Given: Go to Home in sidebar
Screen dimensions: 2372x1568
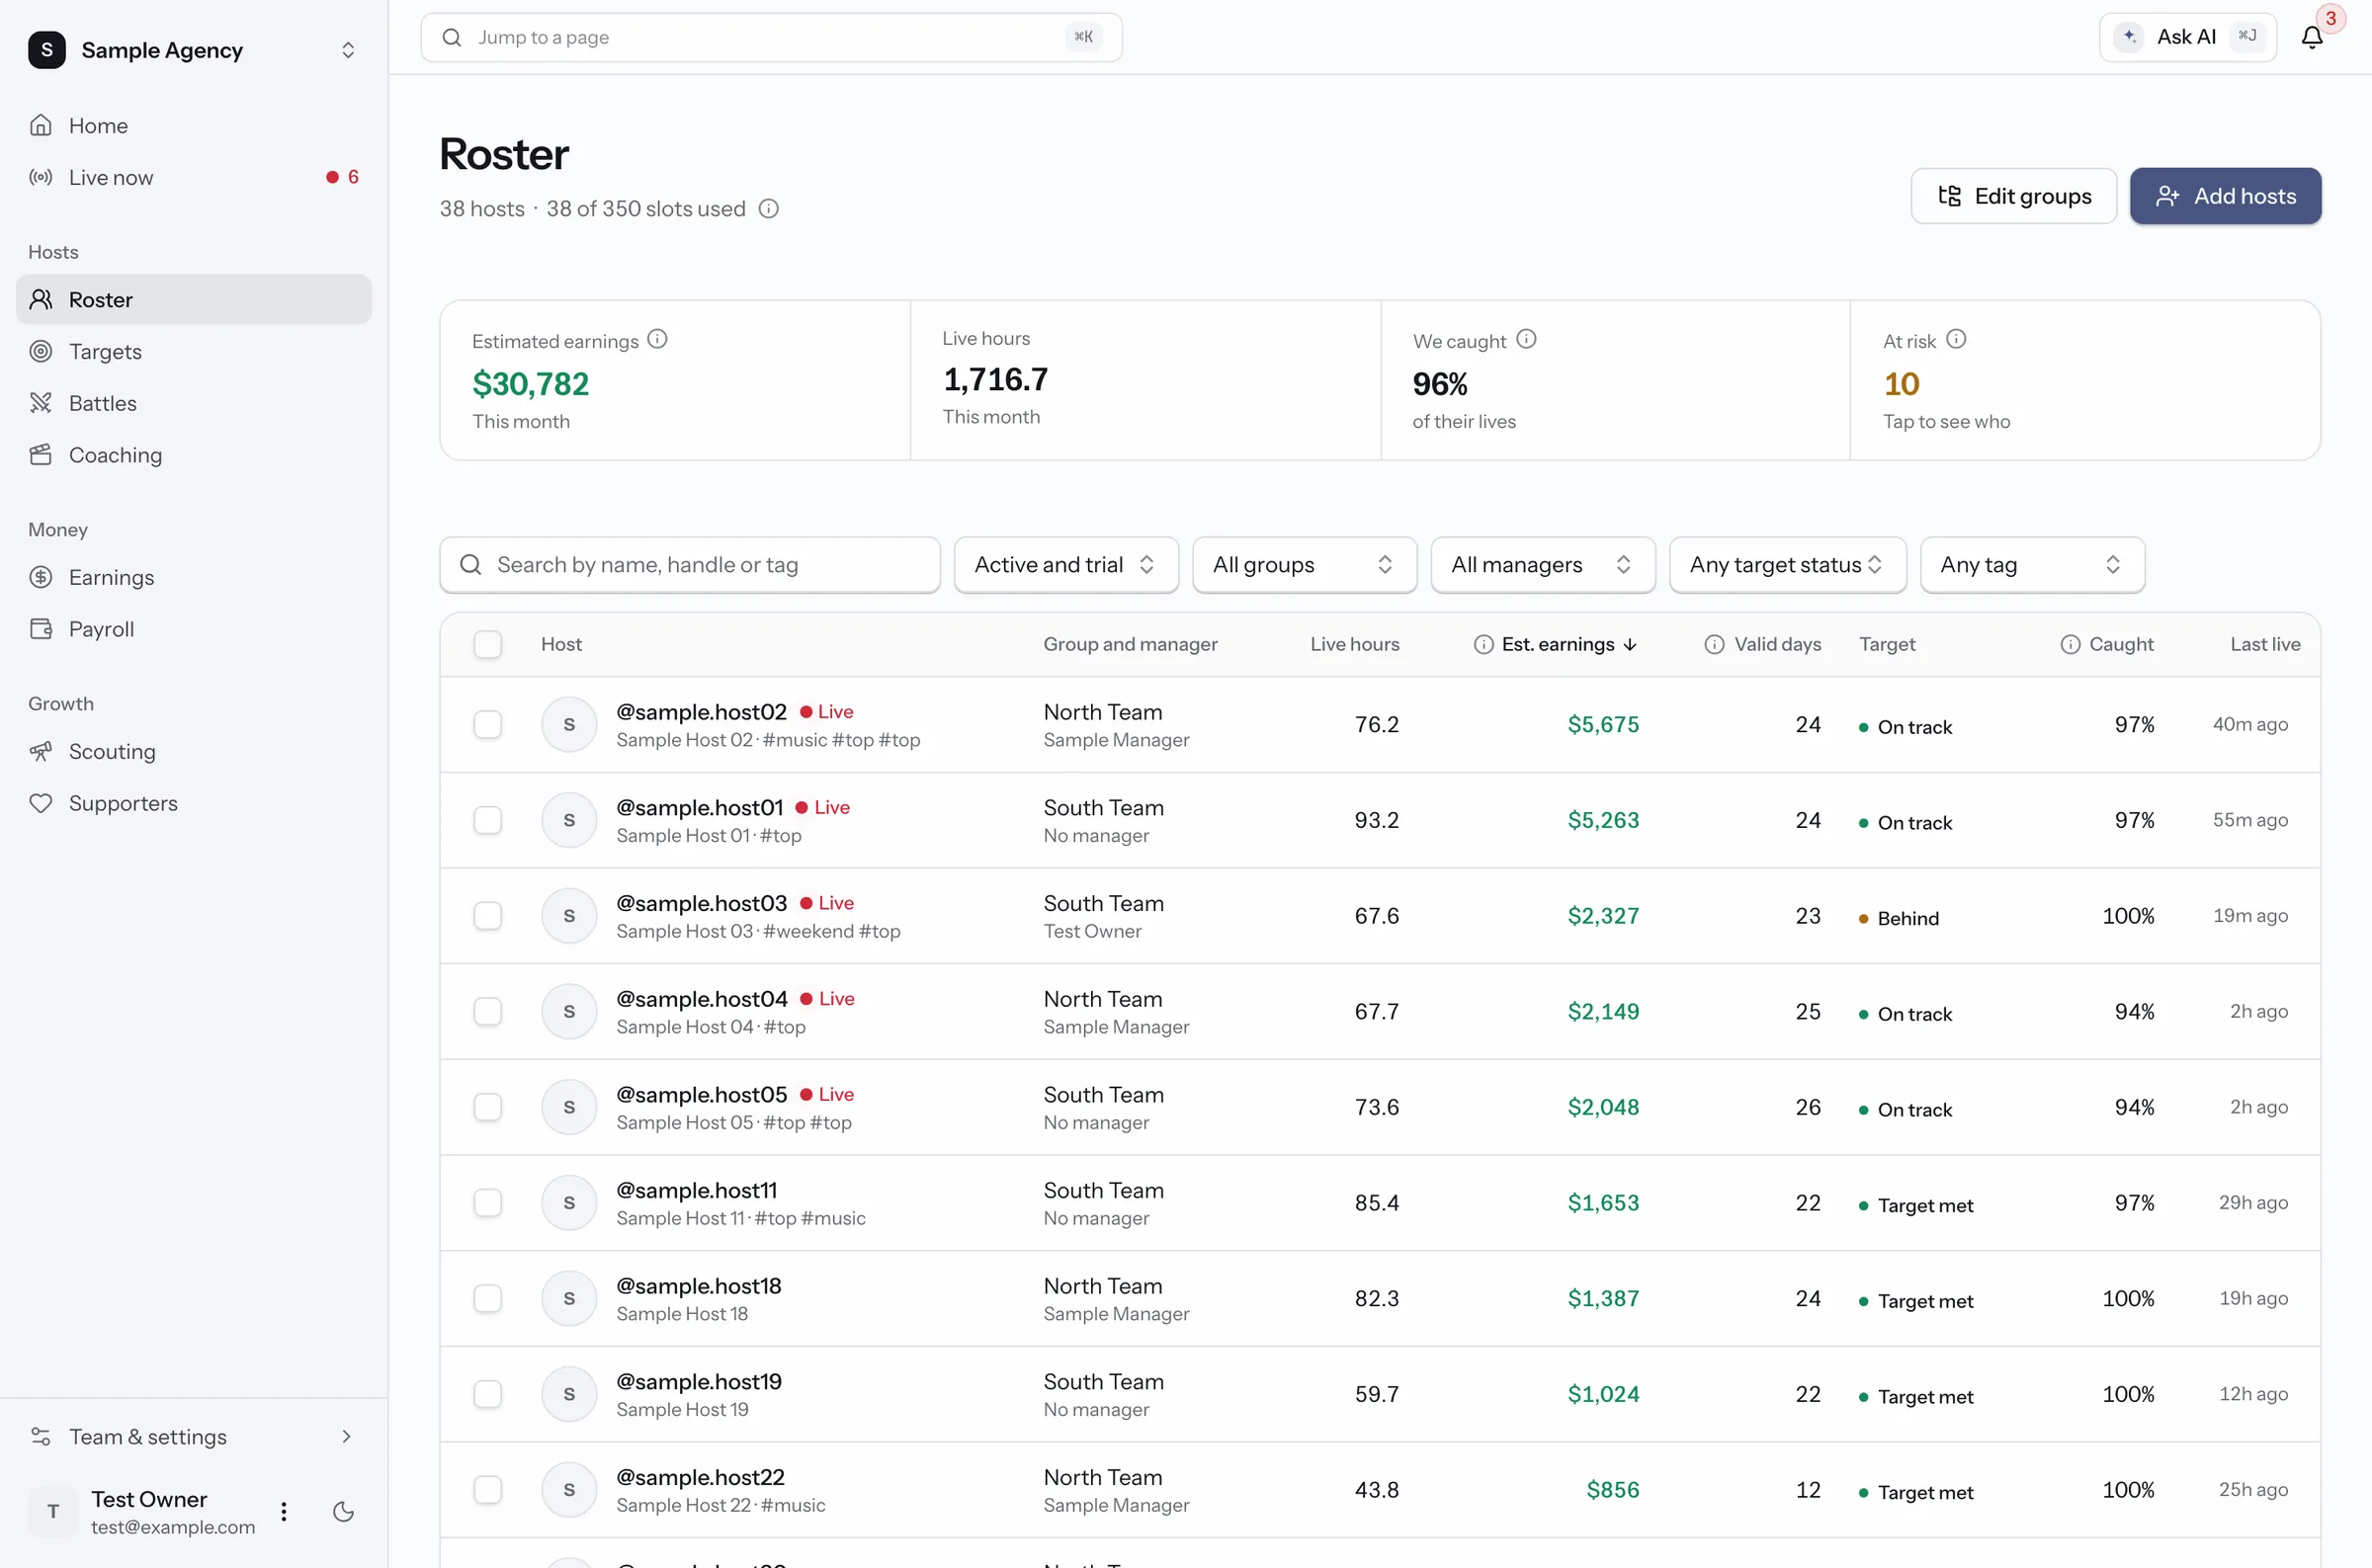Looking at the screenshot, I should [x=194, y=125].
